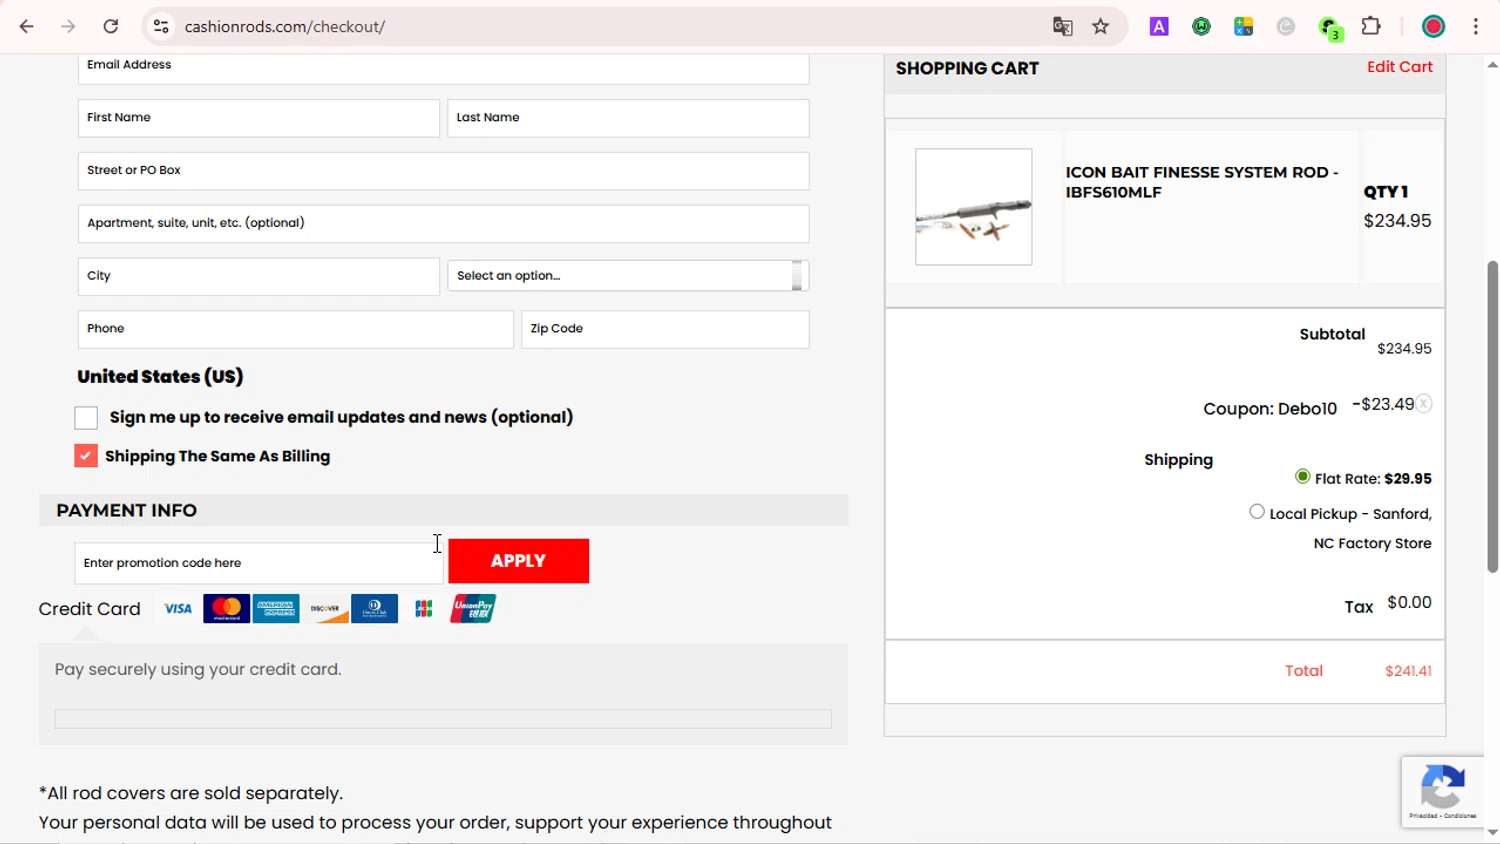Image resolution: width=1500 pixels, height=844 pixels.
Task: Open the Extensions puzzle menu
Action: pyautogui.click(x=1372, y=27)
